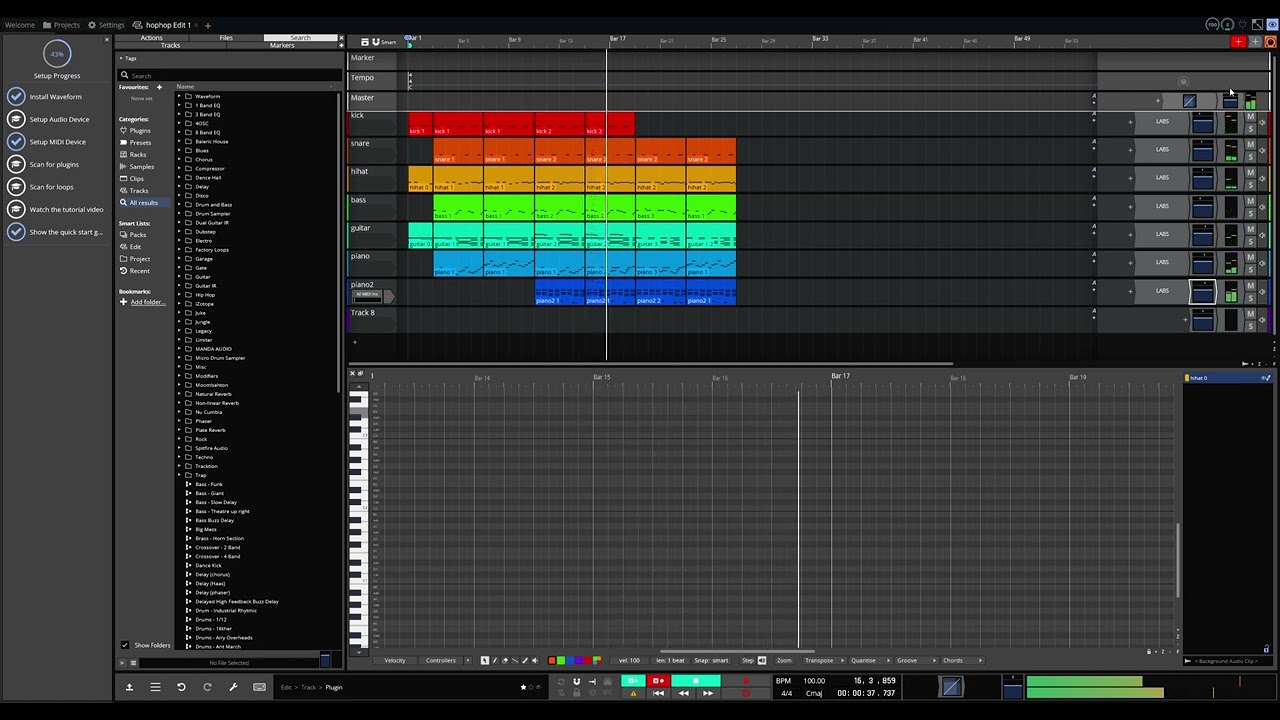Switch to the Projects tab

tap(62, 25)
